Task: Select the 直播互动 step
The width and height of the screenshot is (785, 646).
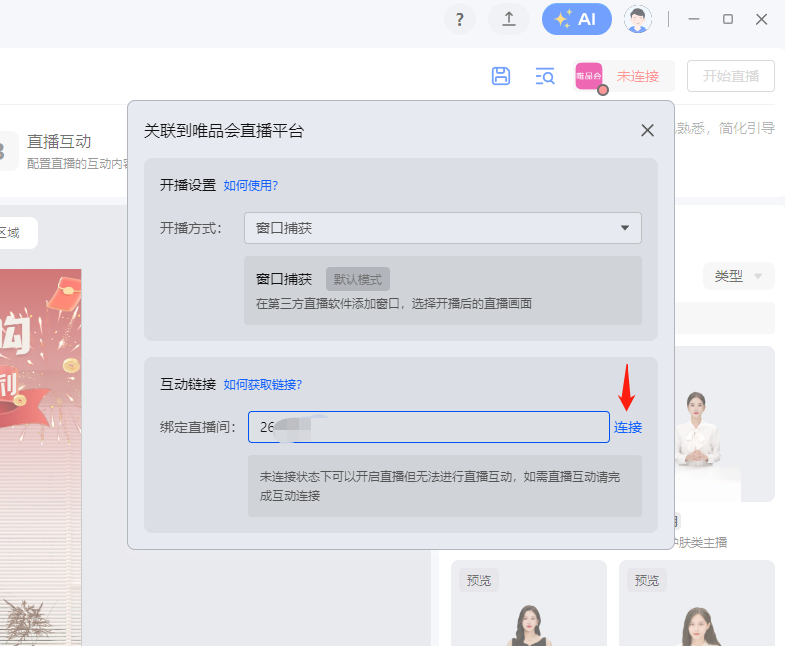Action: (59, 142)
